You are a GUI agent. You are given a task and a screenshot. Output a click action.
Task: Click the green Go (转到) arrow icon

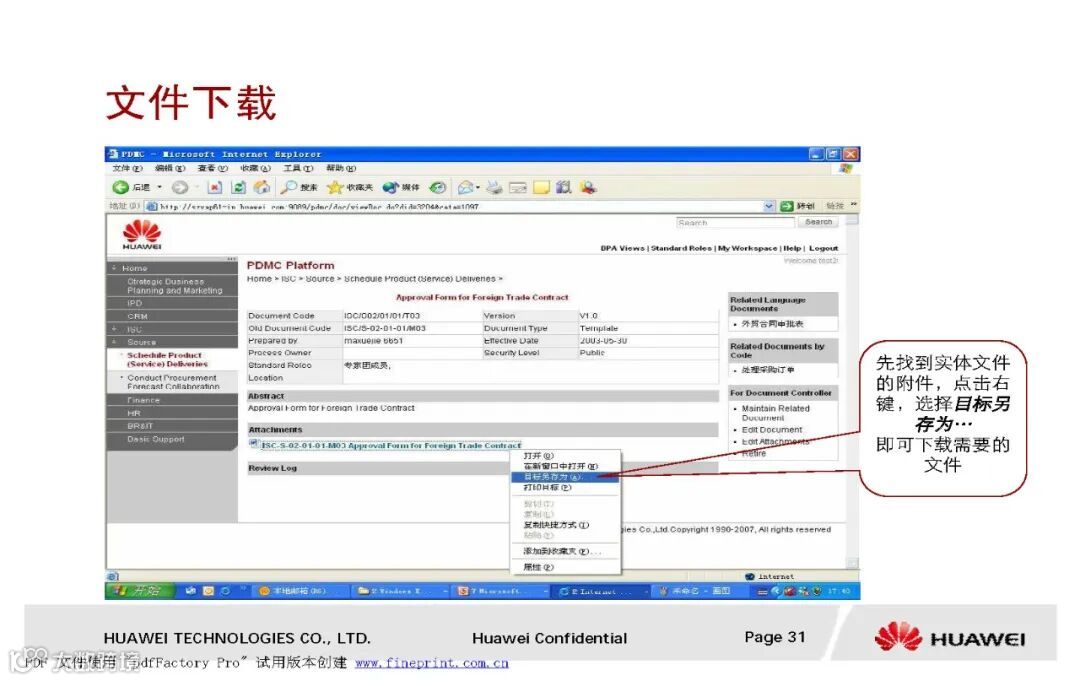click(x=787, y=206)
